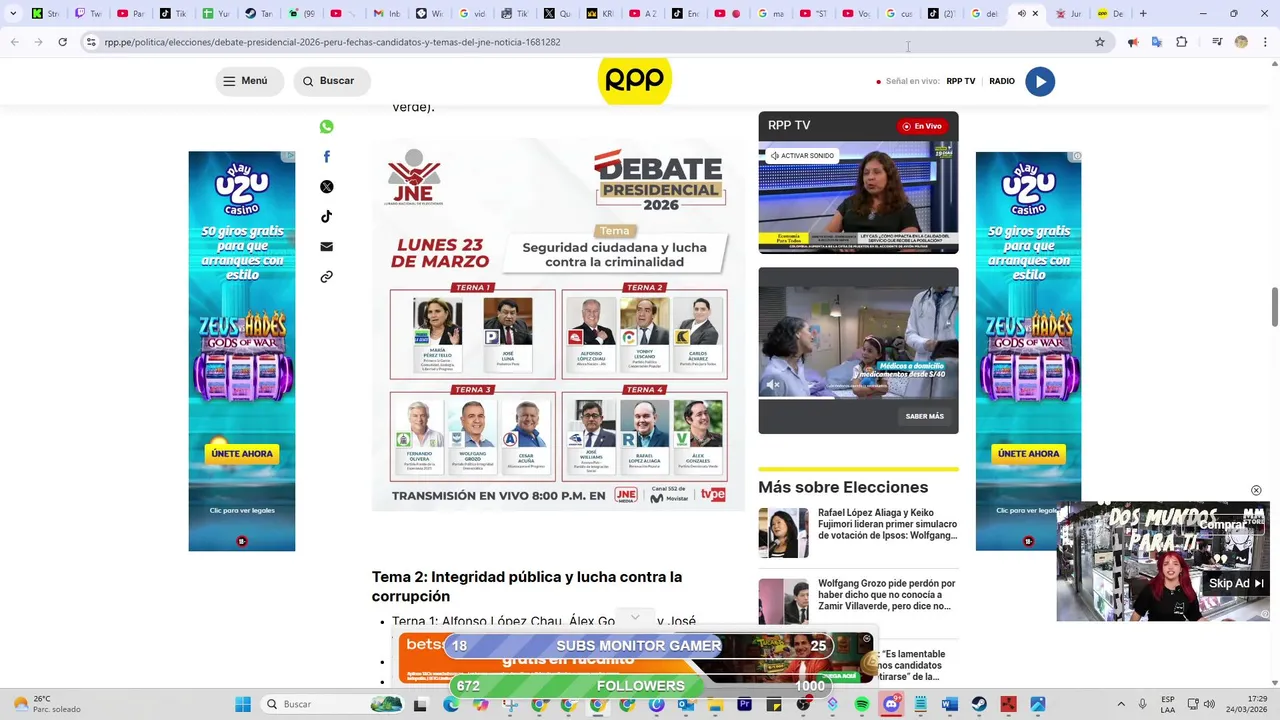Image resolution: width=1280 pixels, height=720 pixels.
Task: Go to the RPP logo homepage
Action: coord(634,81)
